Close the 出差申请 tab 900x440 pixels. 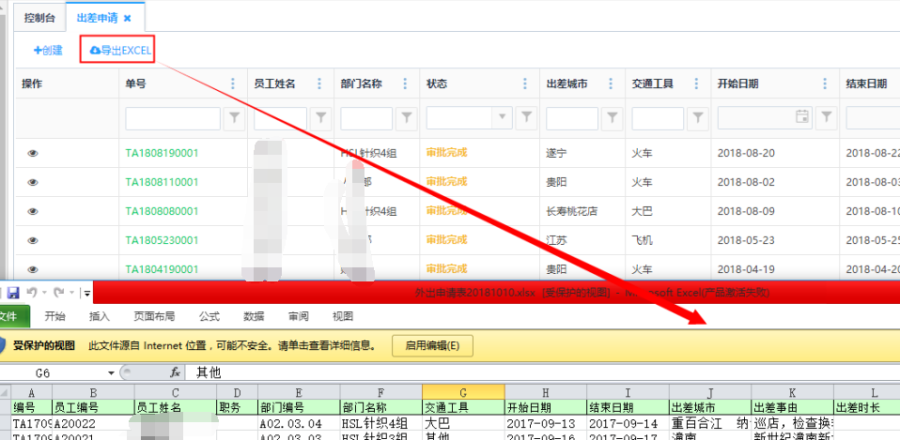coord(126,17)
